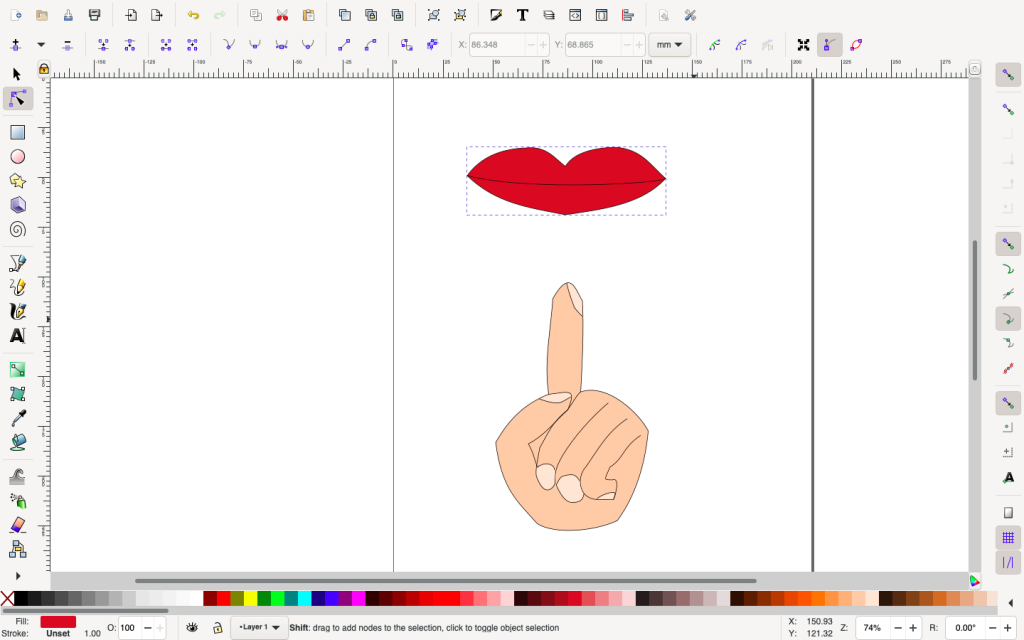Click Object to Path icon
1024x640 pixels.
pyautogui.click(x=406, y=44)
